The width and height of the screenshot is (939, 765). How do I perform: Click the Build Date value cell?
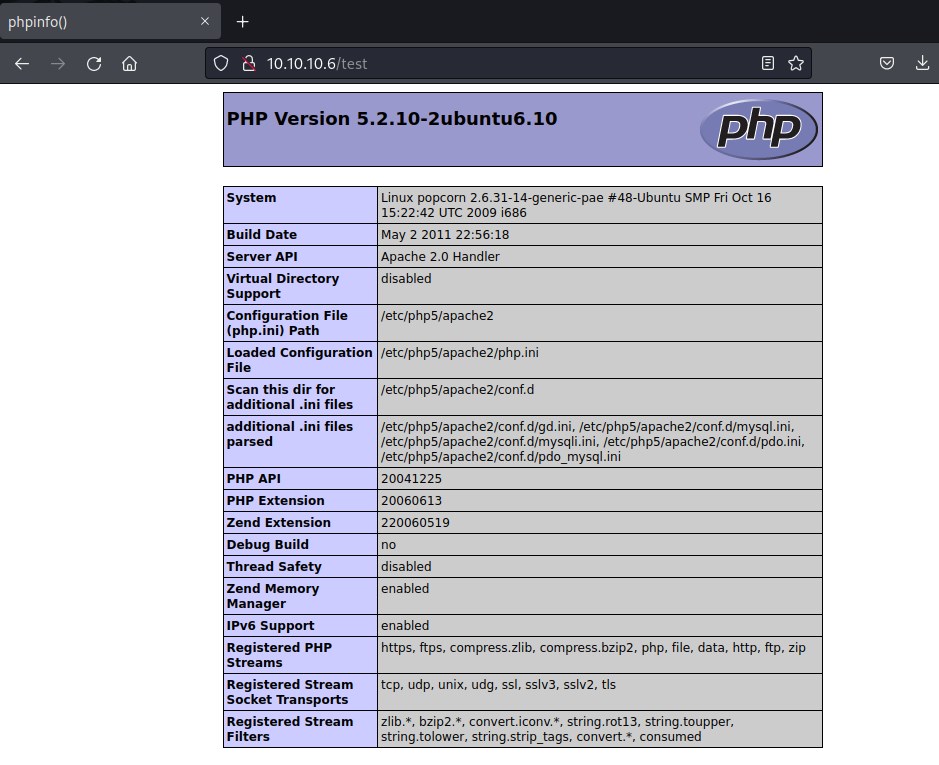(445, 235)
